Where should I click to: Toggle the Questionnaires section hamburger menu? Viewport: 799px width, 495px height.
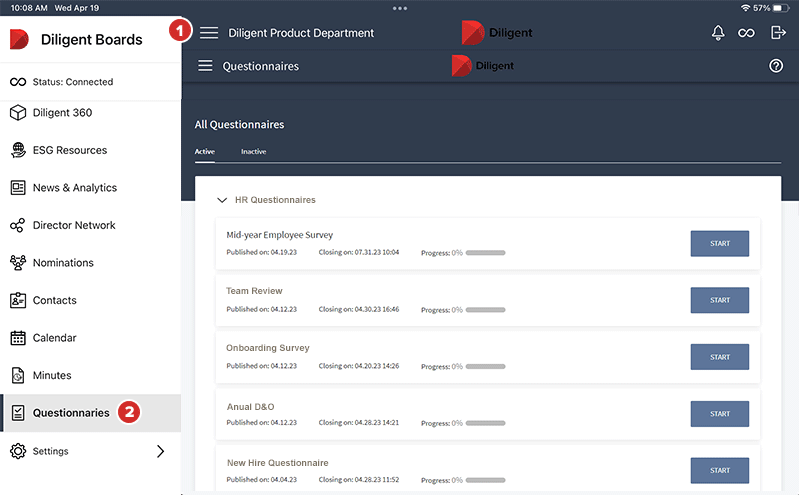tap(205, 66)
